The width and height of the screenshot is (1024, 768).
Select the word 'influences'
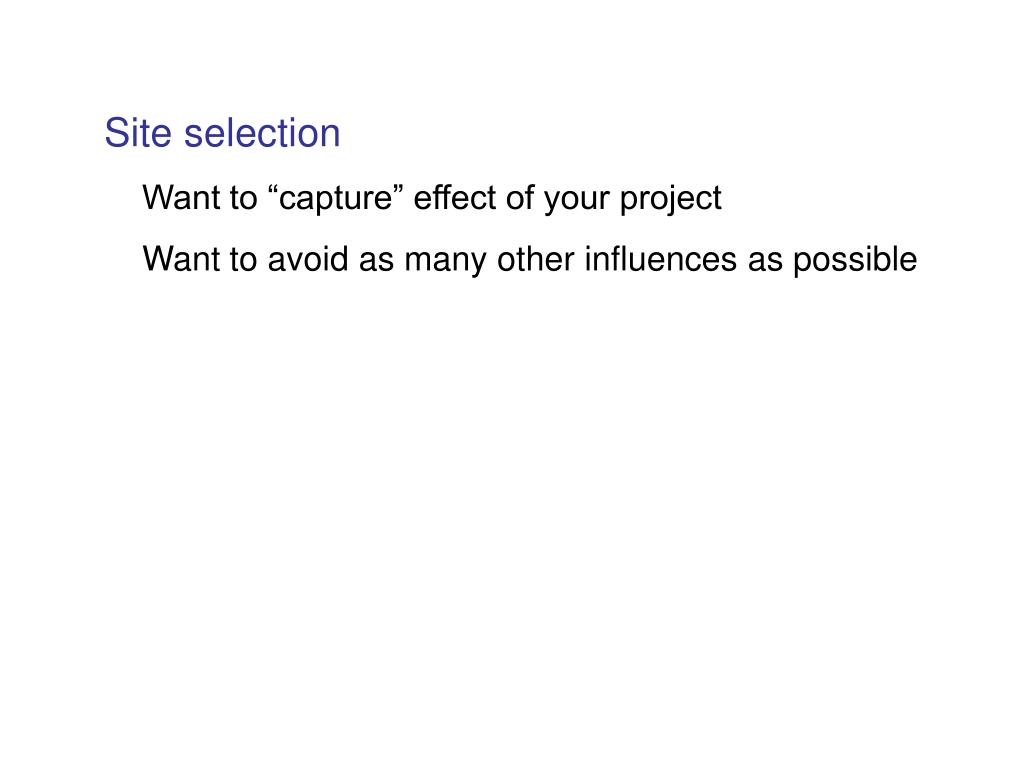(x=660, y=259)
